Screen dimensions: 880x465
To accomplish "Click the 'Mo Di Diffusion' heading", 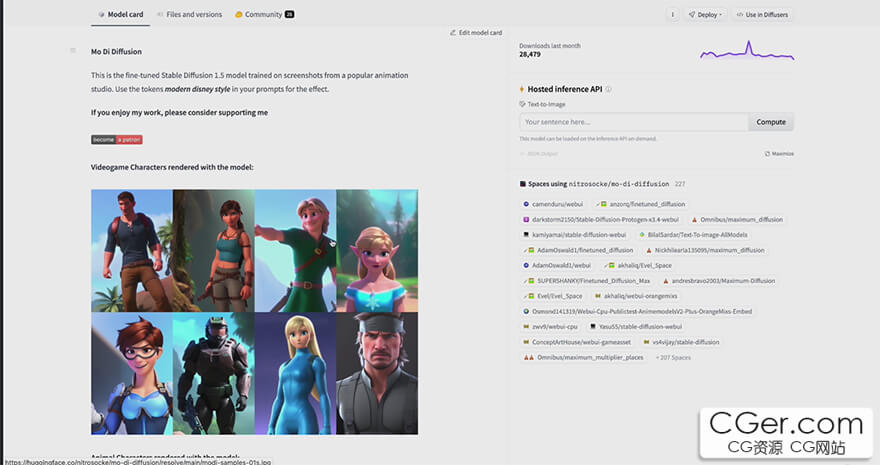I will (116, 52).
